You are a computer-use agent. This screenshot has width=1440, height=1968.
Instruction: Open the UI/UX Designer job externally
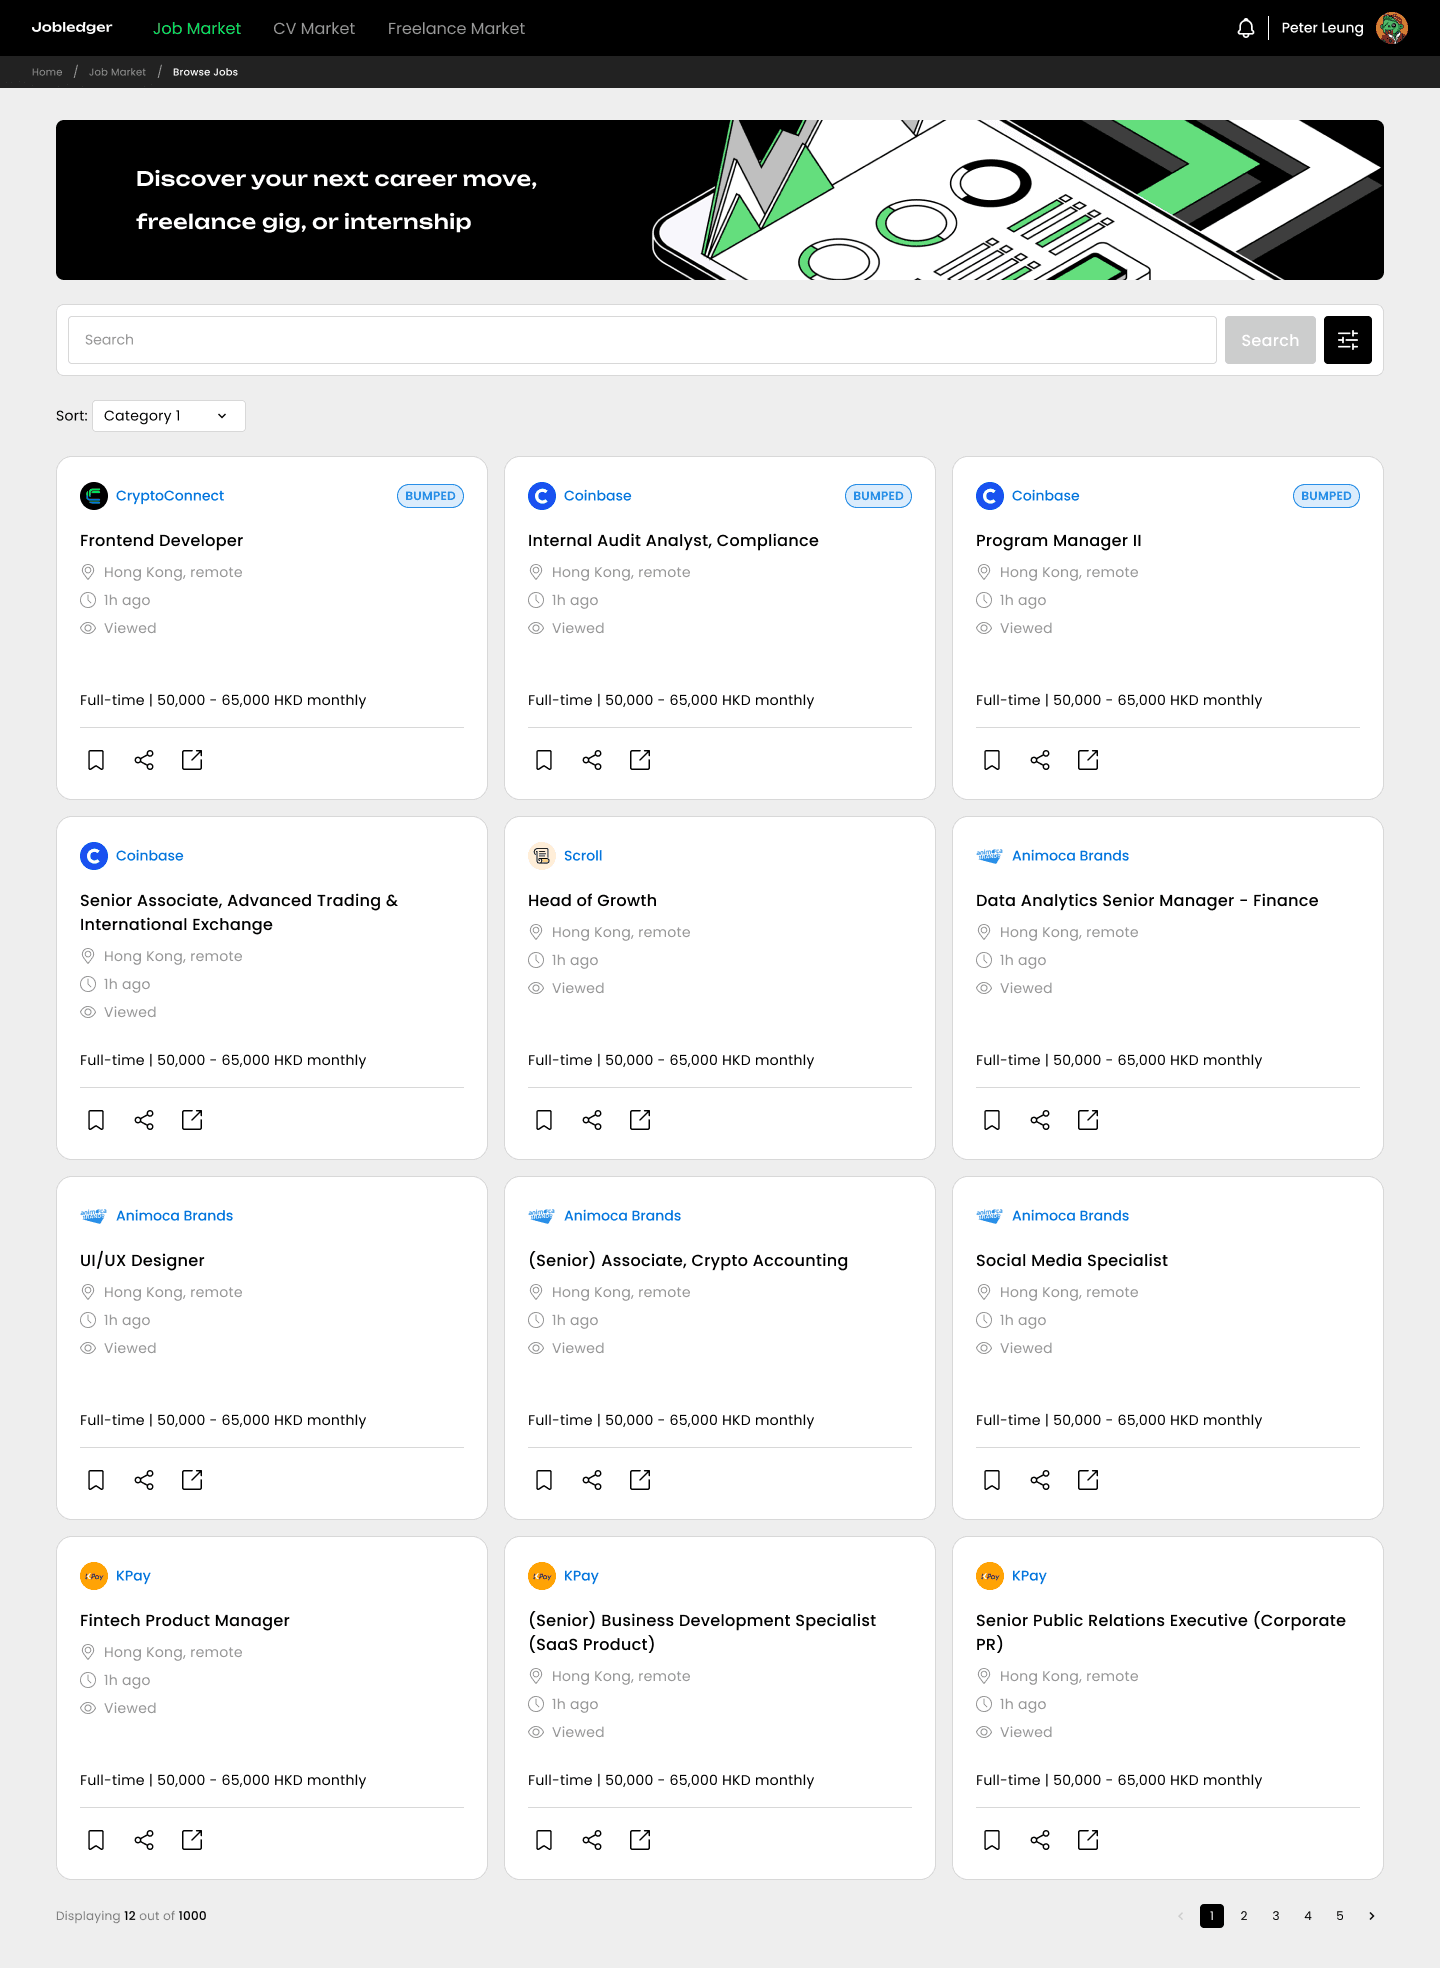192,1480
